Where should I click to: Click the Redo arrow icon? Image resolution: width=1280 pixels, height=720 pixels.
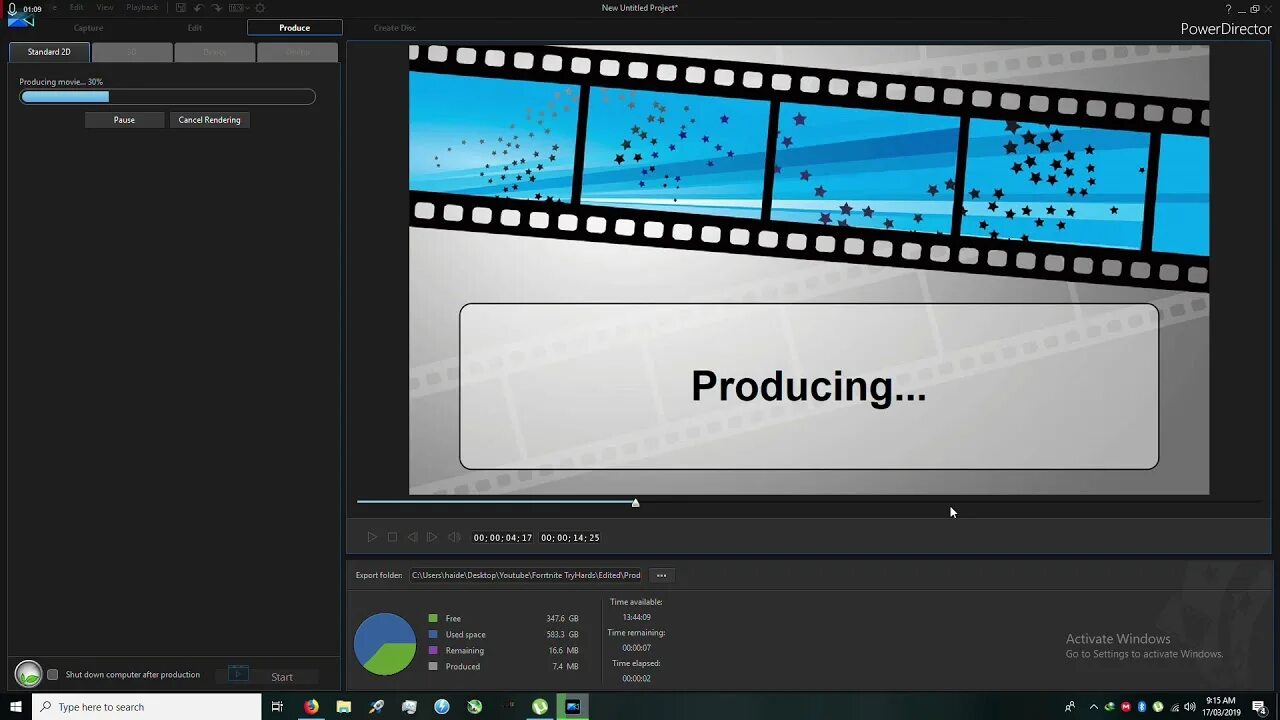(x=217, y=8)
